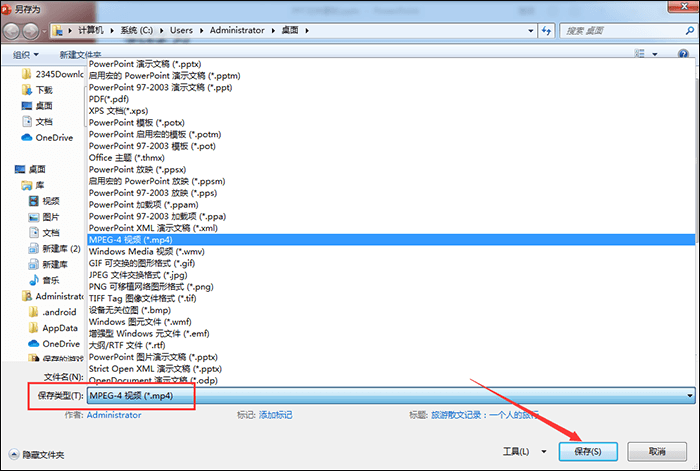Click the Administrator author link
This screenshot has height=471, width=700.
(114, 415)
